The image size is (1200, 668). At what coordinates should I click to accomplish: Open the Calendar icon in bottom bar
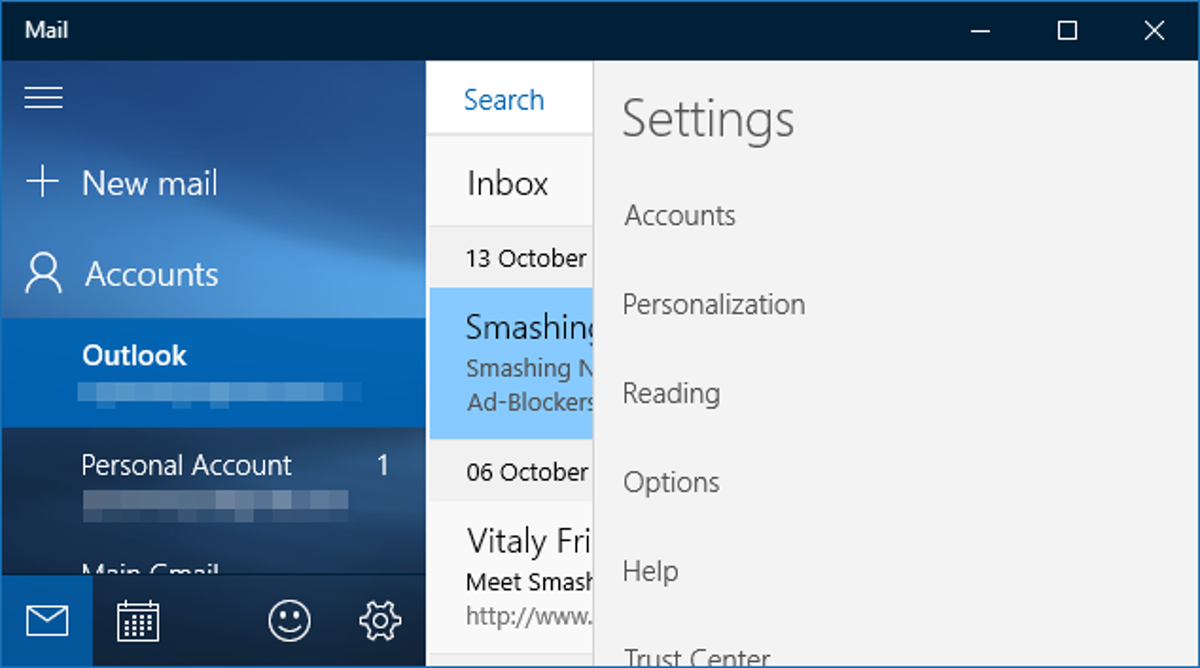pos(138,620)
